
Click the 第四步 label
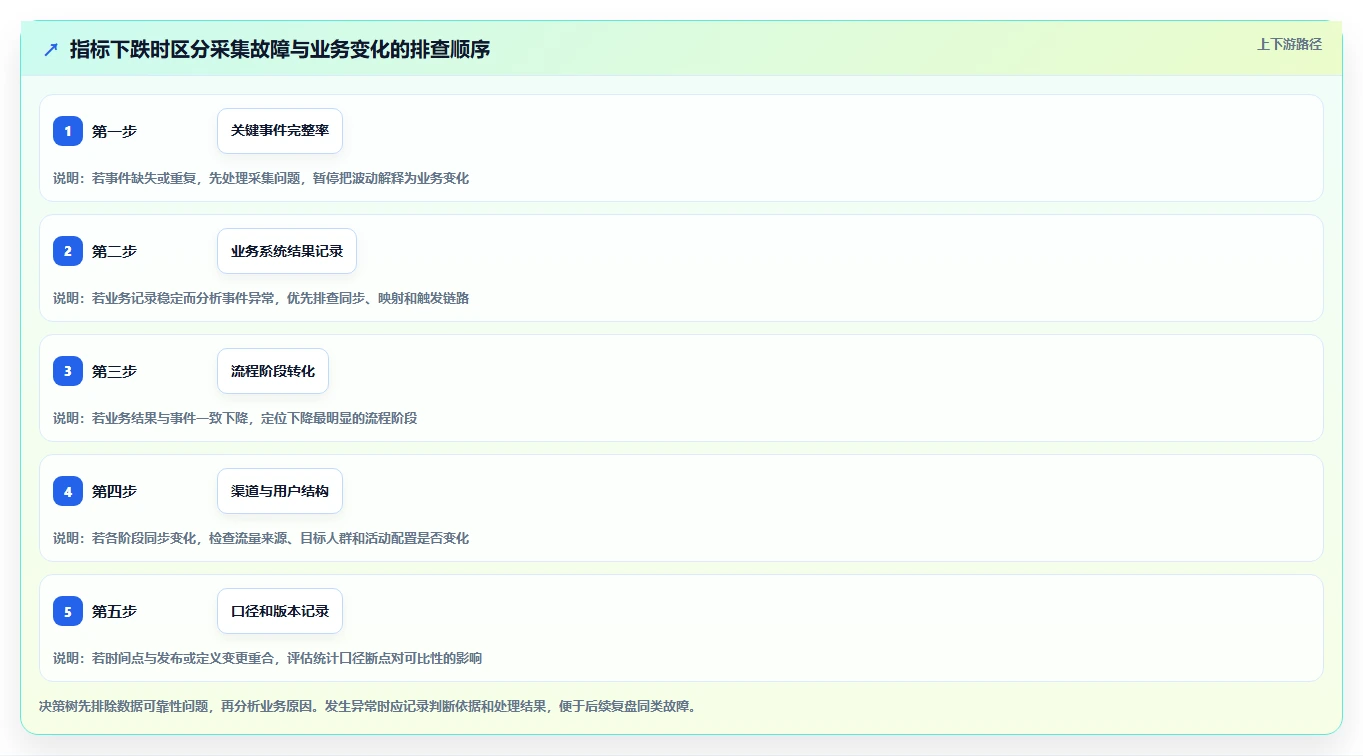pyautogui.click(x=114, y=491)
